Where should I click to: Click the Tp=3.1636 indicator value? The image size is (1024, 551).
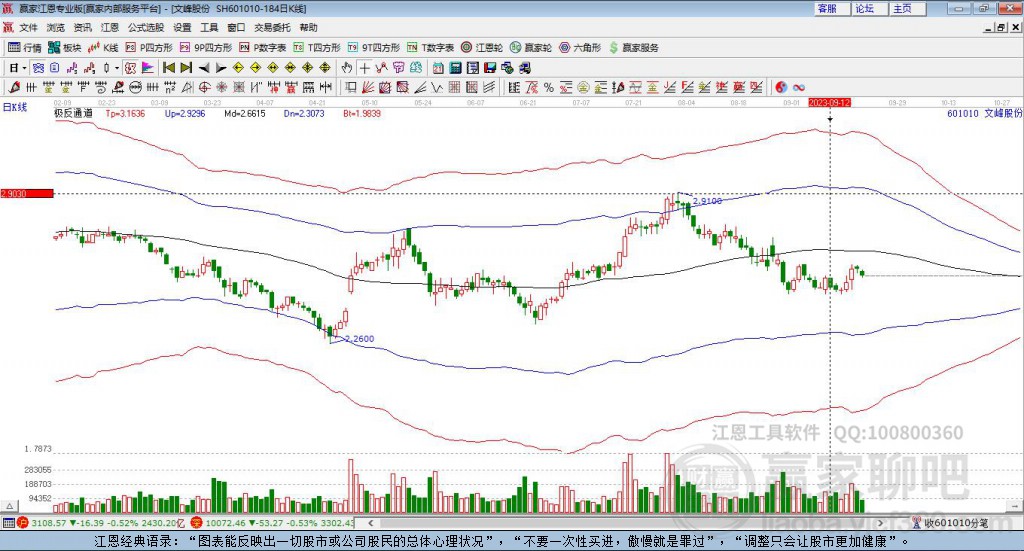(x=125, y=113)
